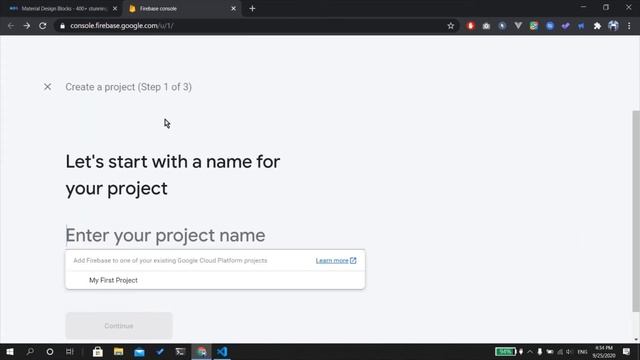Open the terminal app on taskbar
640x360 pixels.
point(180,351)
